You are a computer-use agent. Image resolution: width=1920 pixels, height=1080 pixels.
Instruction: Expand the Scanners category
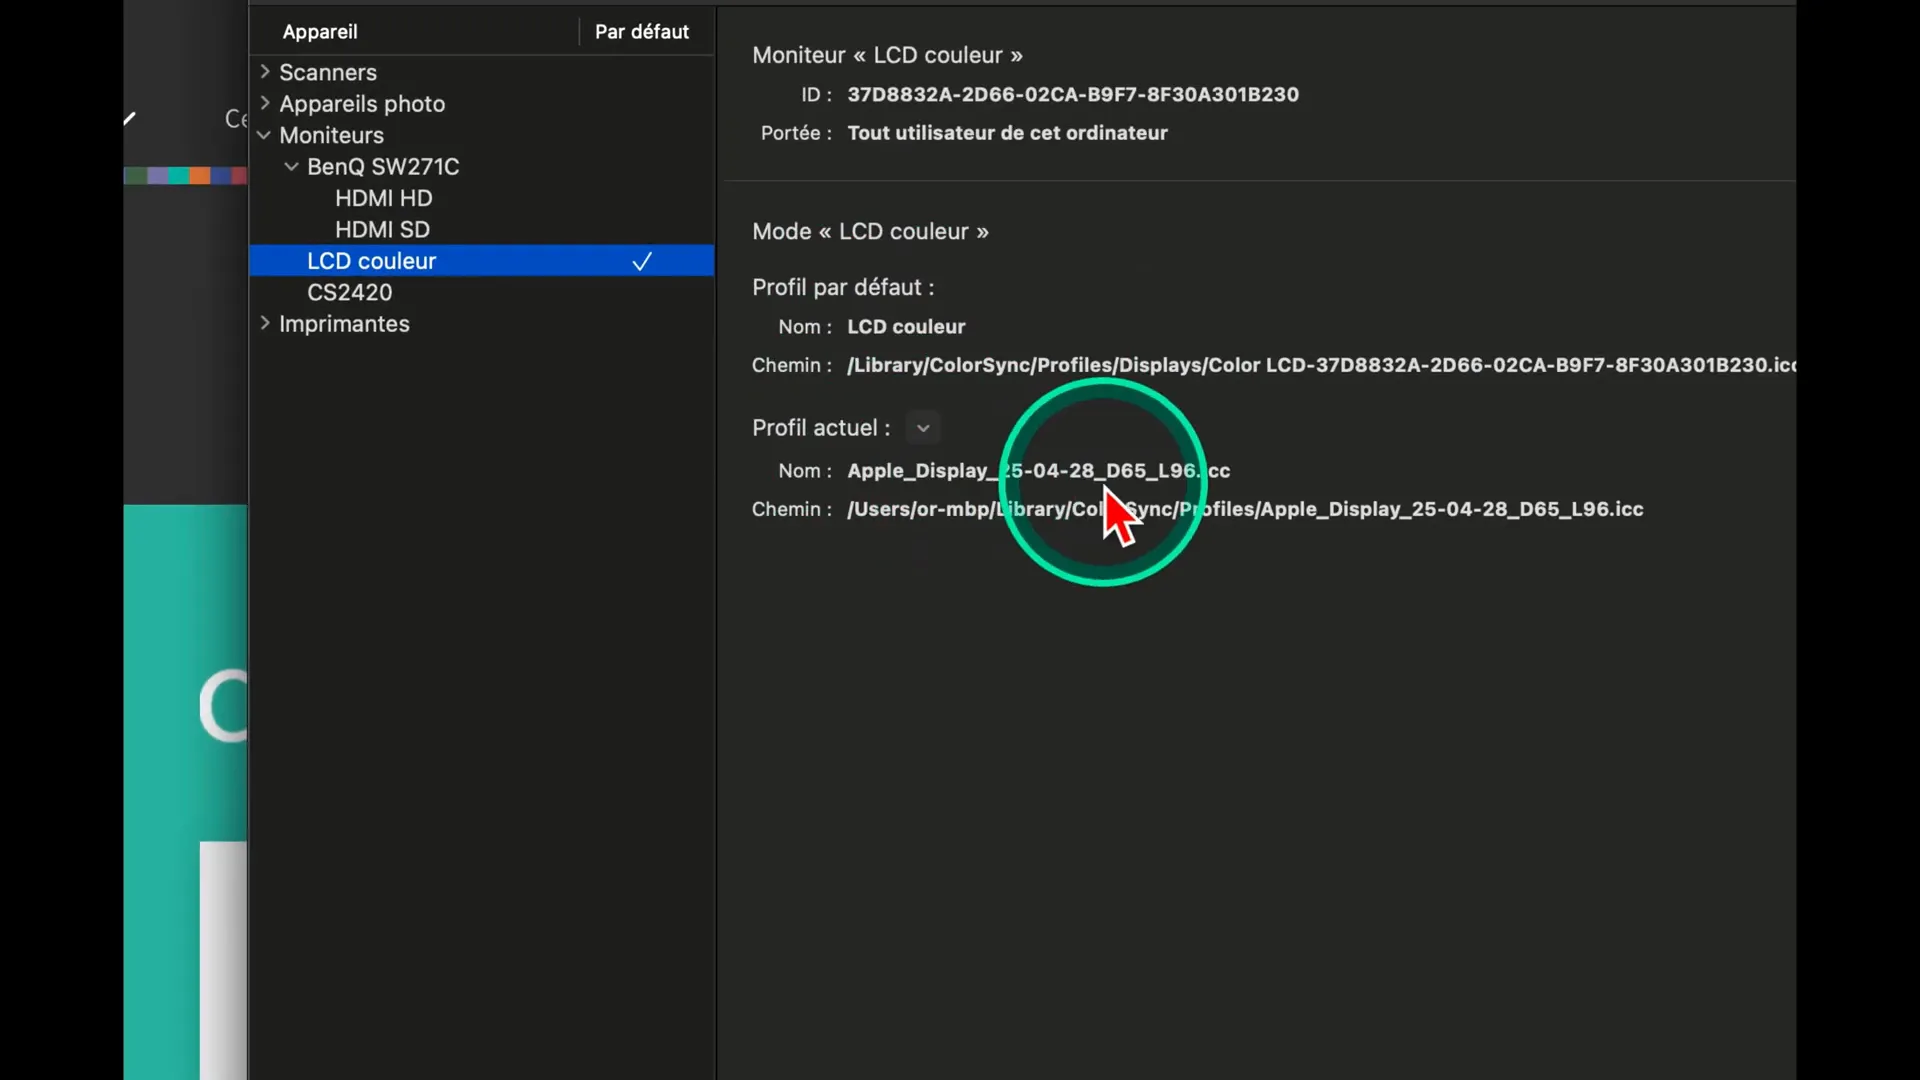point(265,72)
